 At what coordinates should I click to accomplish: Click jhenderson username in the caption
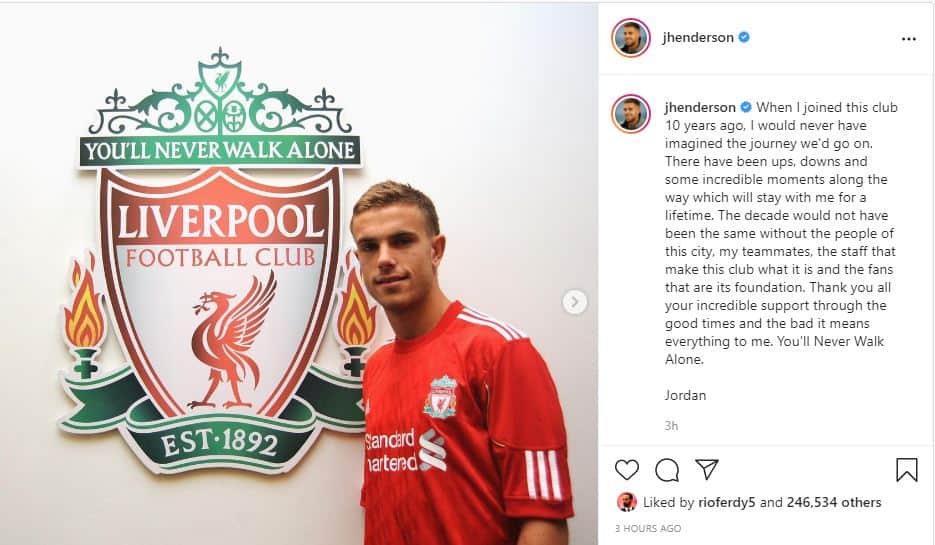coord(700,107)
